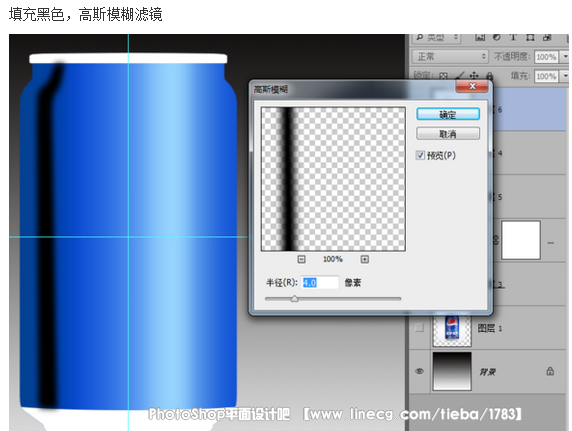Image resolution: width=572 pixels, height=431 pixels.
Task: Click the 100% zoom level text in dialog
Action: [x=333, y=259]
